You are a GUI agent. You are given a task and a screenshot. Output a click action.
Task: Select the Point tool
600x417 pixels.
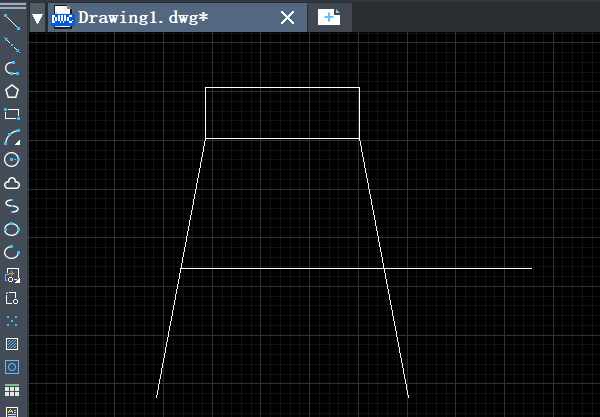coord(12,321)
